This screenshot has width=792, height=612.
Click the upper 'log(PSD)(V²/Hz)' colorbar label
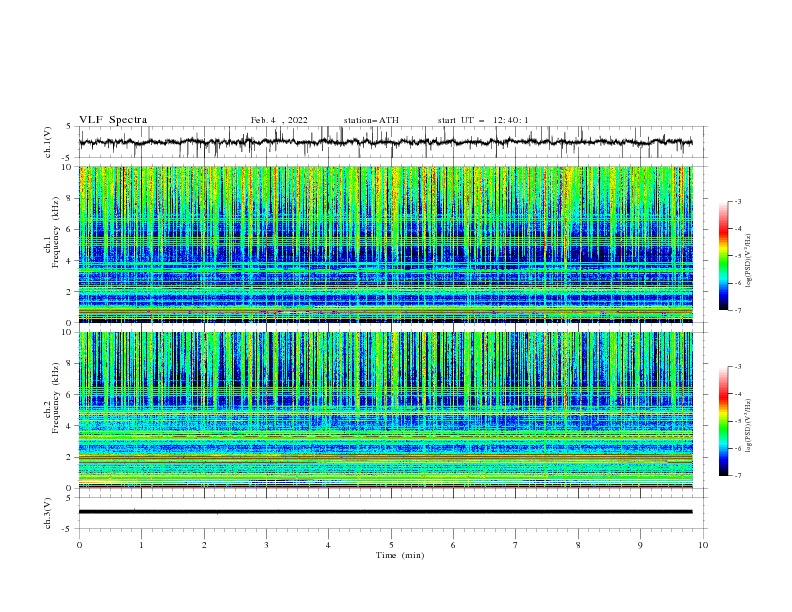[748, 261]
